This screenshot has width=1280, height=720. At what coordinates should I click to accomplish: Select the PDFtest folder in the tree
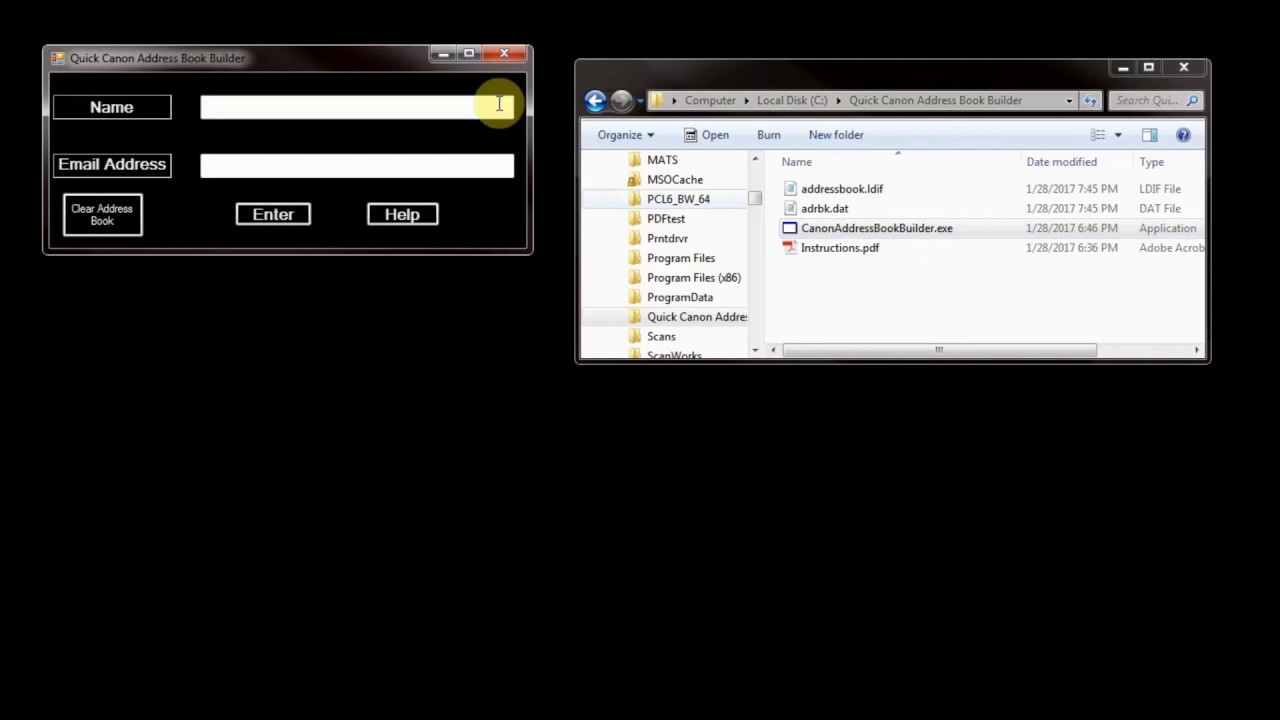[x=665, y=219]
